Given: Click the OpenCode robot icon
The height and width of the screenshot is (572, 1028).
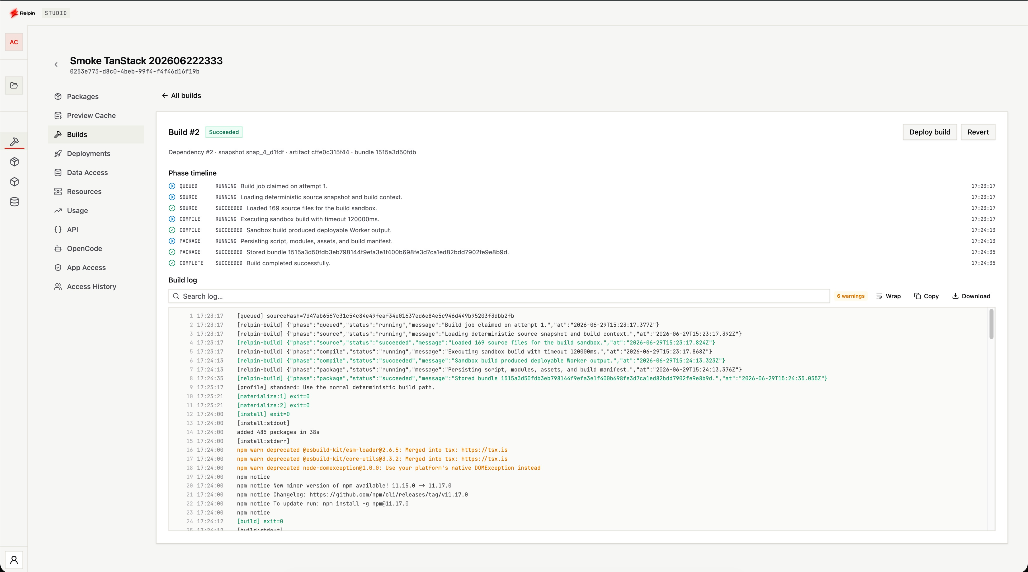Looking at the screenshot, I should tap(58, 249).
